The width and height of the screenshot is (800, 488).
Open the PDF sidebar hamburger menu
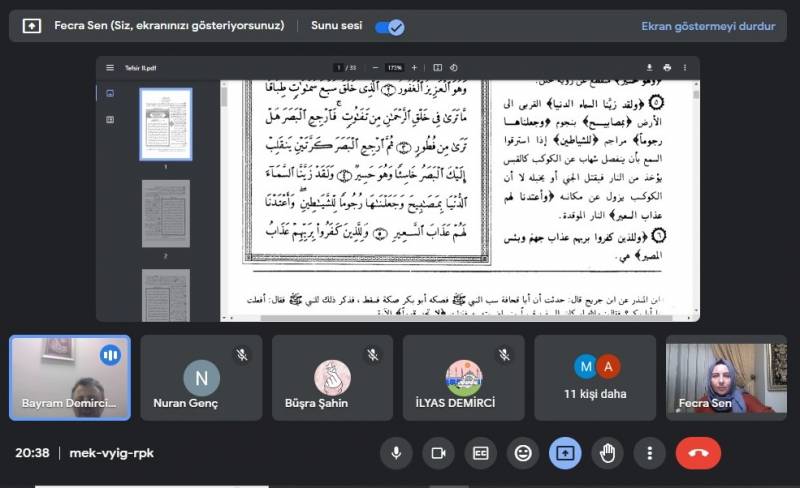(111, 67)
